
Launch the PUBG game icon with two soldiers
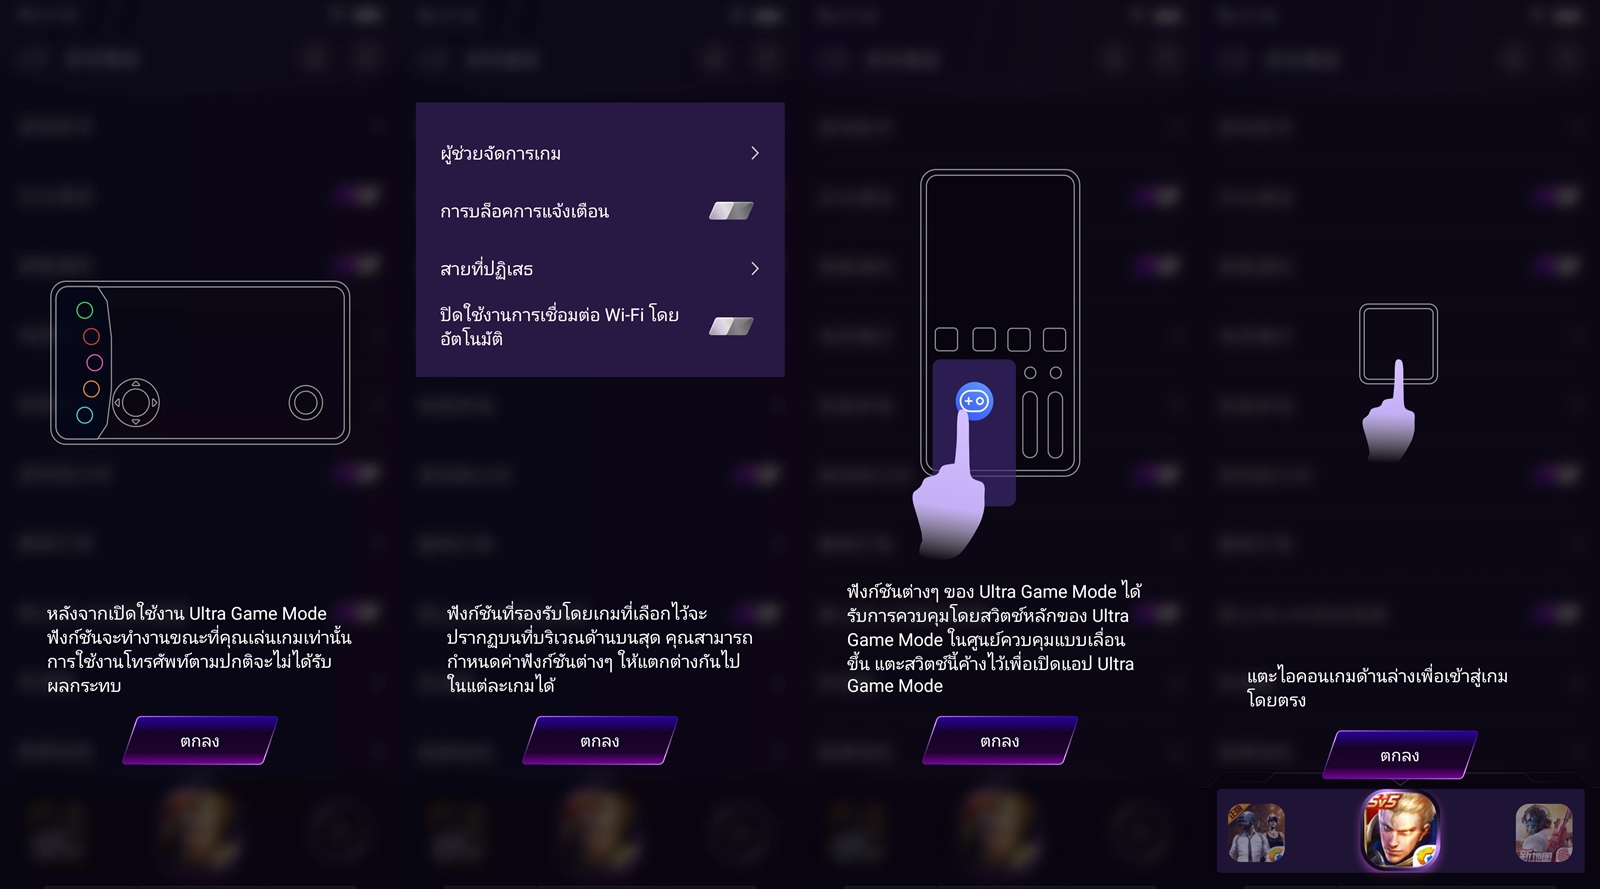coord(1256,832)
